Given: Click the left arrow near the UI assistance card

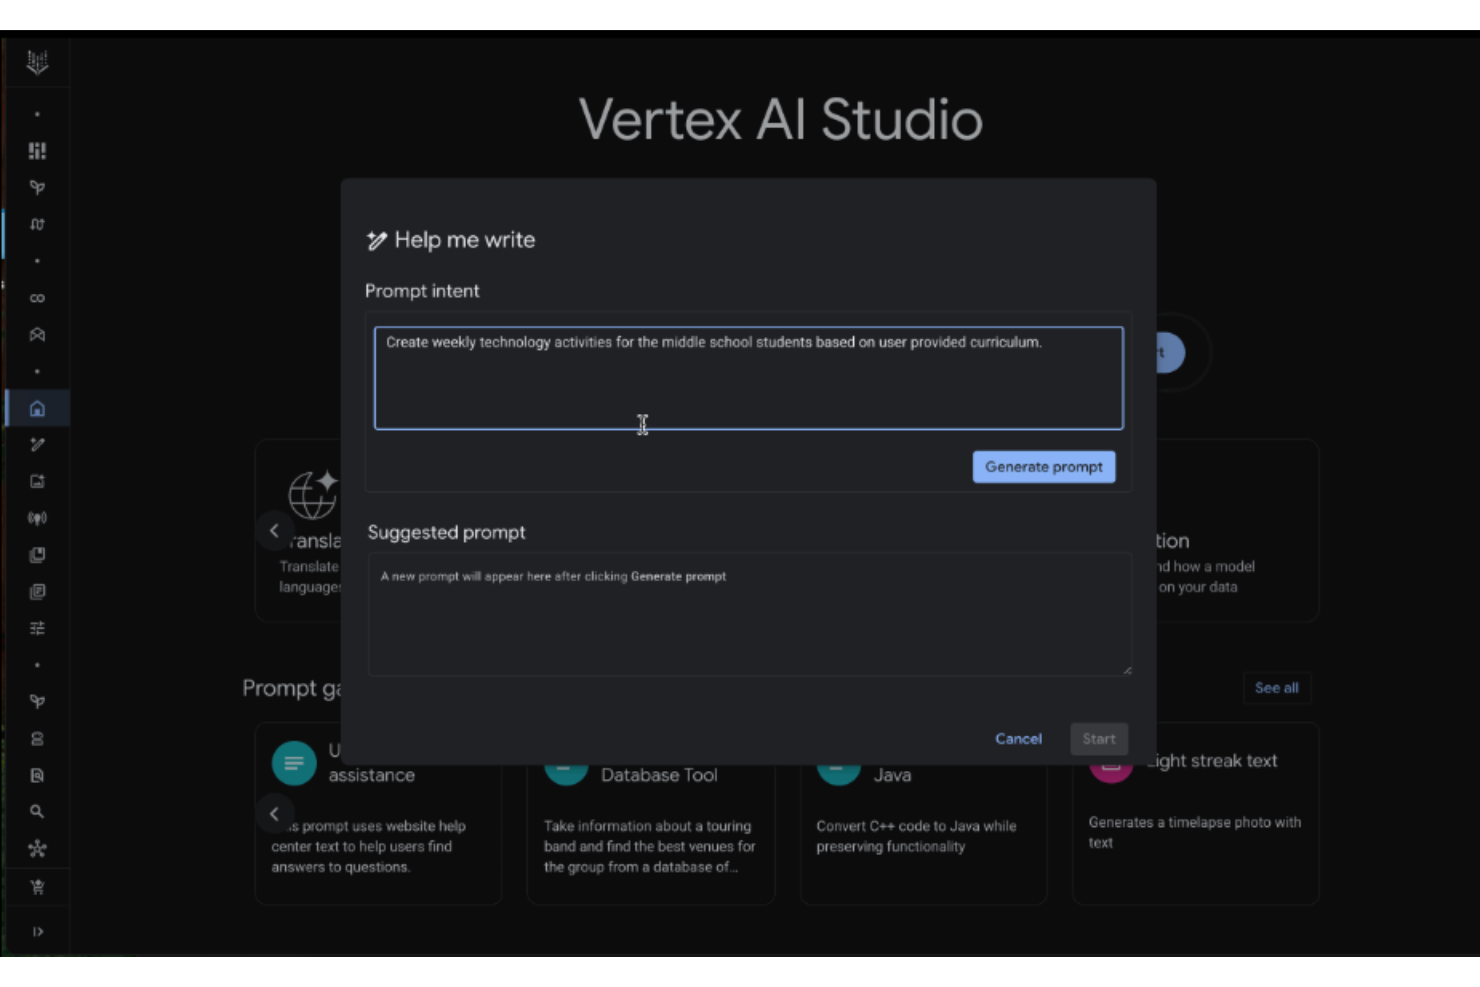Looking at the screenshot, I should point(275,814).
